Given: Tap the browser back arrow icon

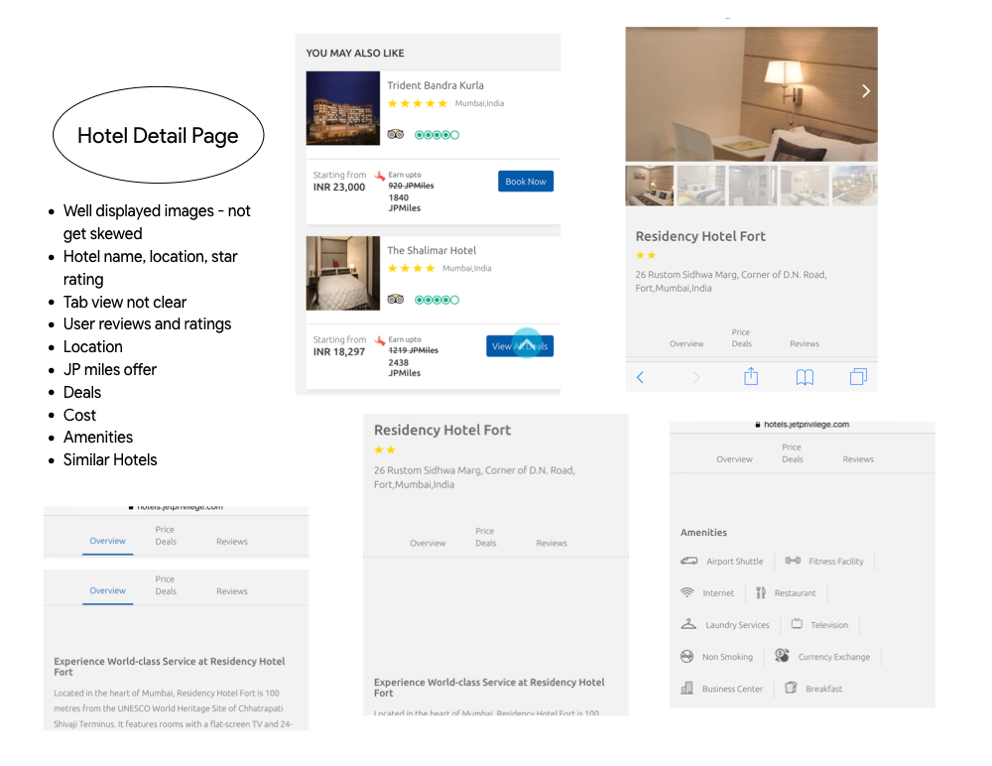Looking at the screenshot, I should tap(640, 378).
